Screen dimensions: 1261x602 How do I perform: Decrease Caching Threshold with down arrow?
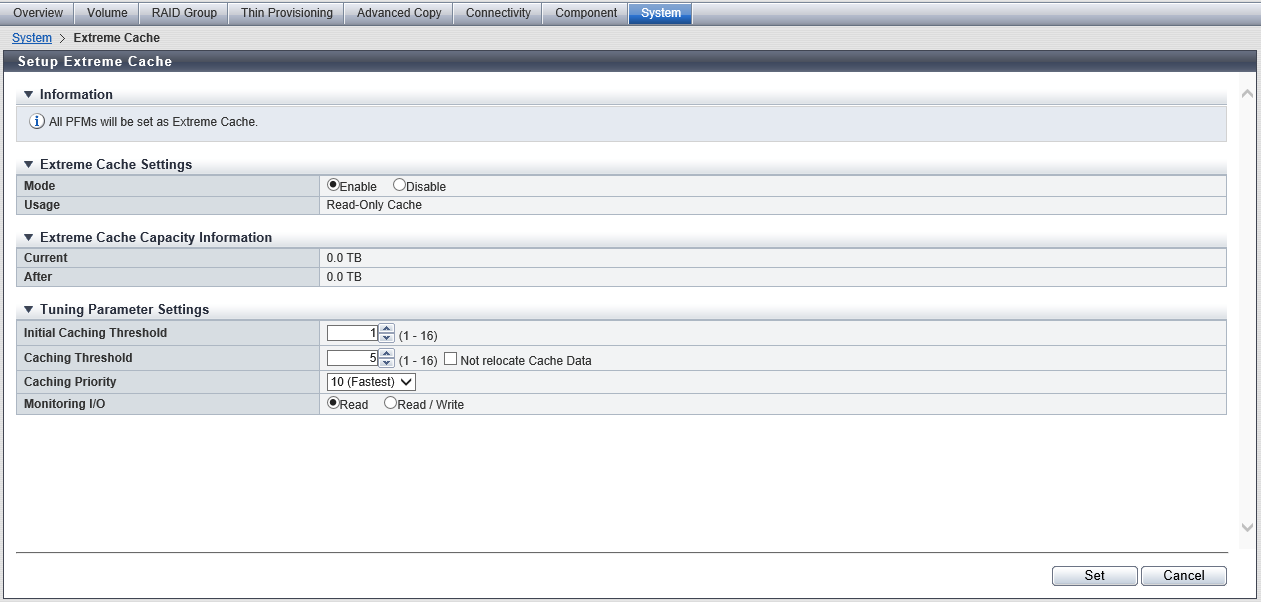(387, 363)
